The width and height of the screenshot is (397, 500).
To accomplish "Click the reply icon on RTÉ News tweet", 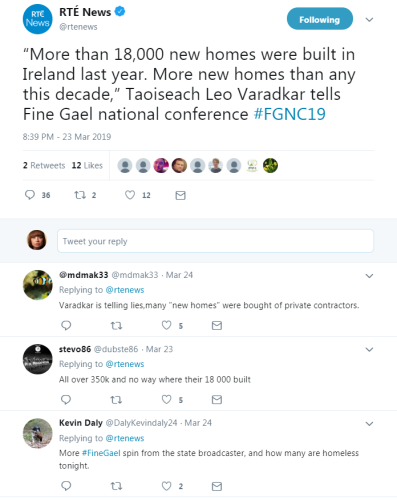I will click(30, 195).
